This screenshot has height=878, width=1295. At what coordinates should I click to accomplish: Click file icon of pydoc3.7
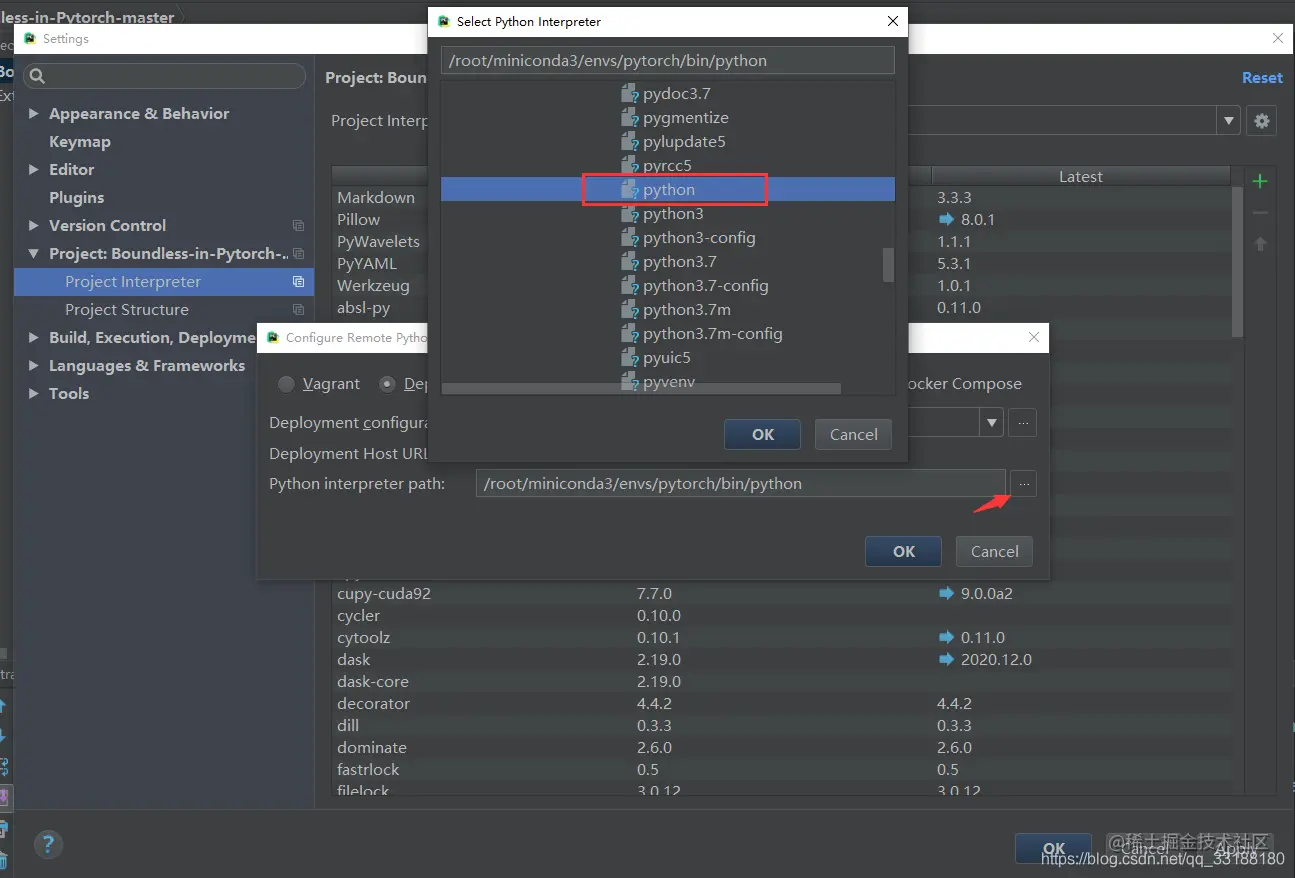click(x=629, y=94)
